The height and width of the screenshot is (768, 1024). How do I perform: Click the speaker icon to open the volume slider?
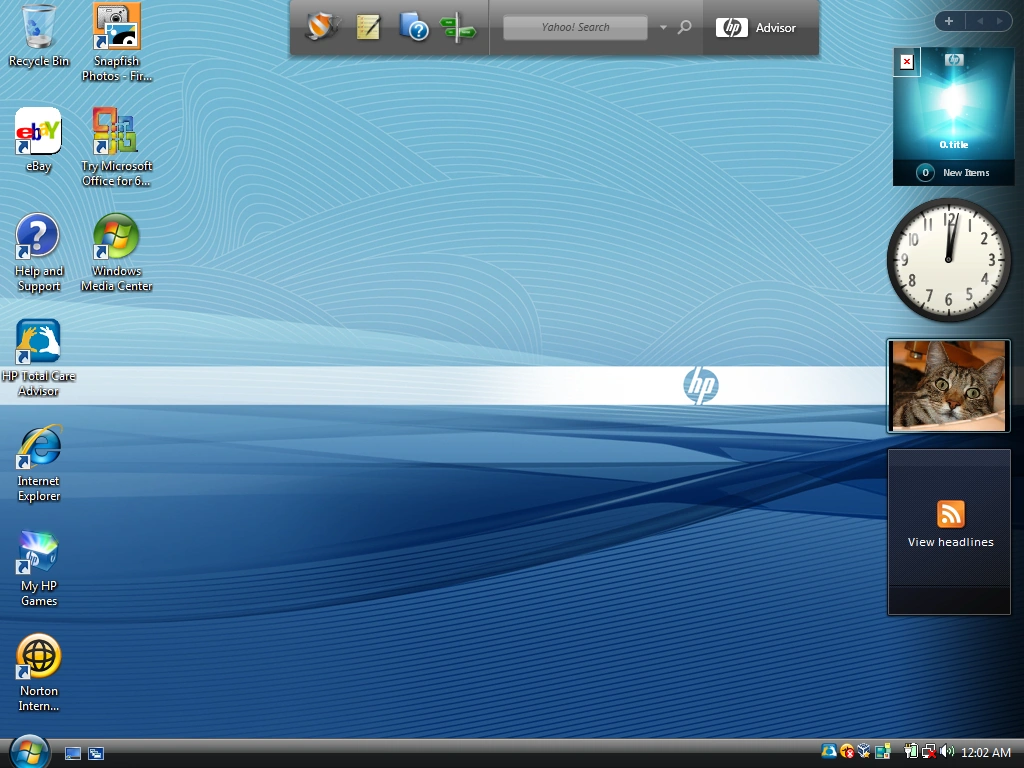click(x=947, y=751)
